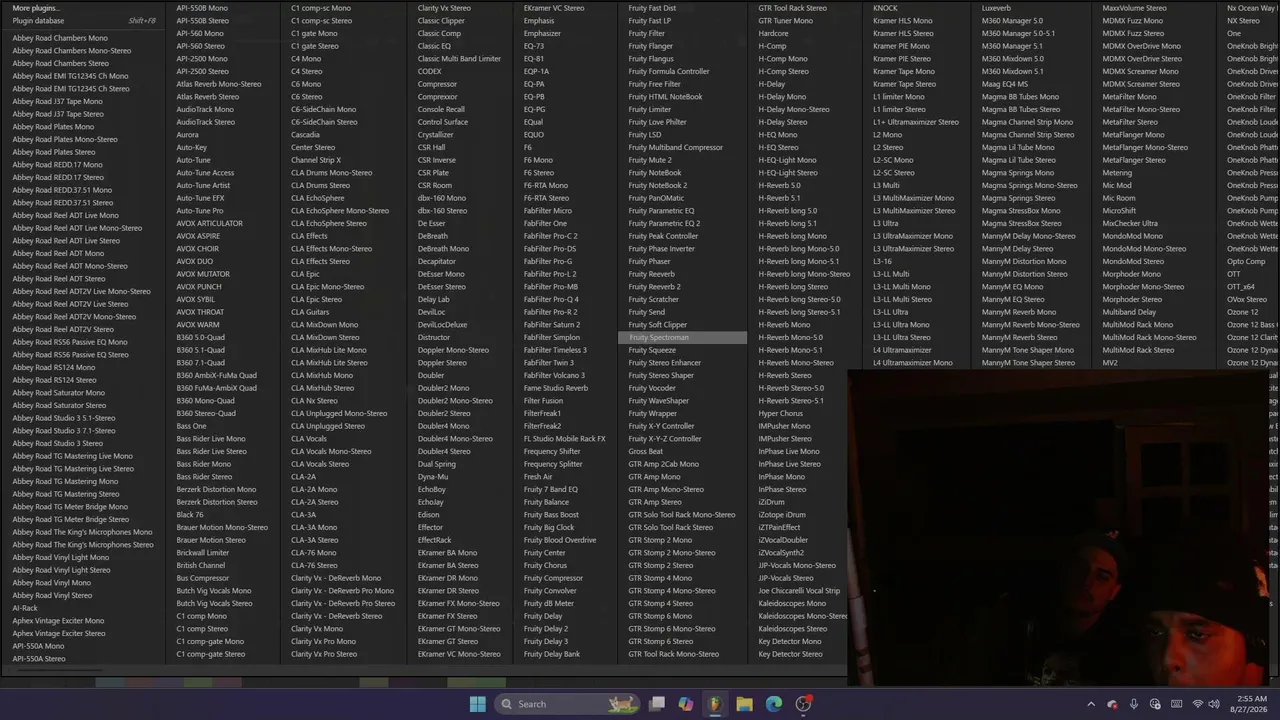Choose Channel Strip X

click(x=316, y=160)
